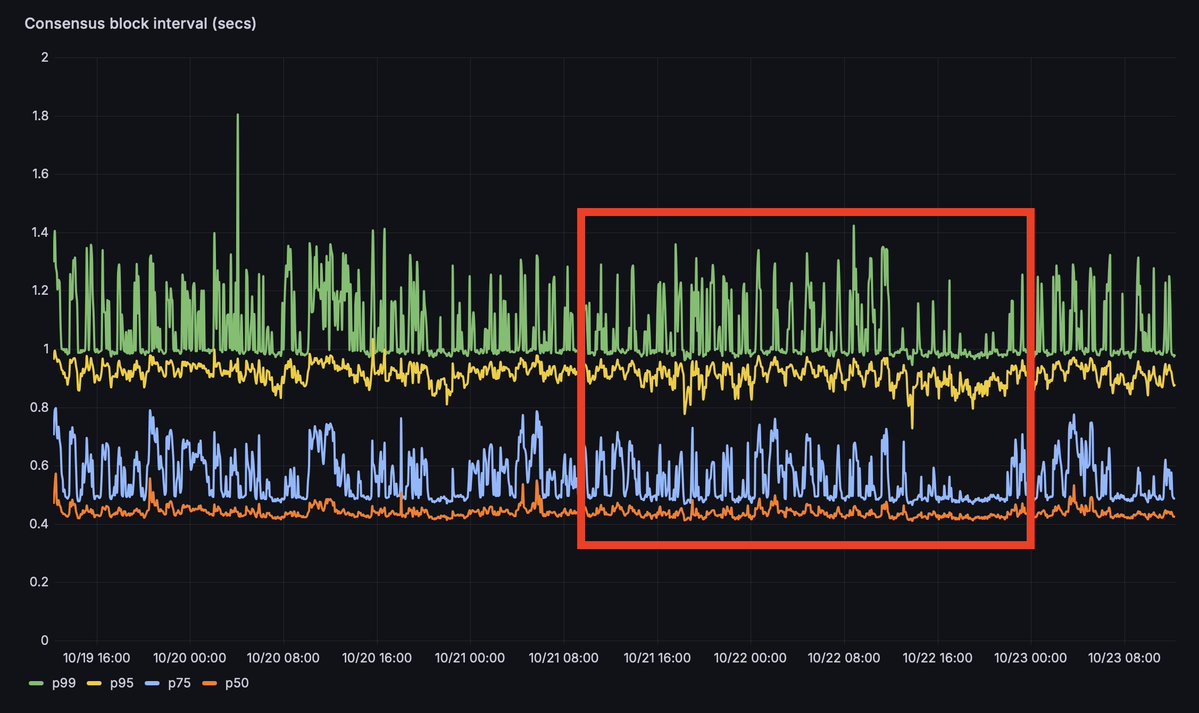Toggle the p99 series legend label
Image resolution: width=1199 pixels, height=713 pixels.
[x=65, y=684]
